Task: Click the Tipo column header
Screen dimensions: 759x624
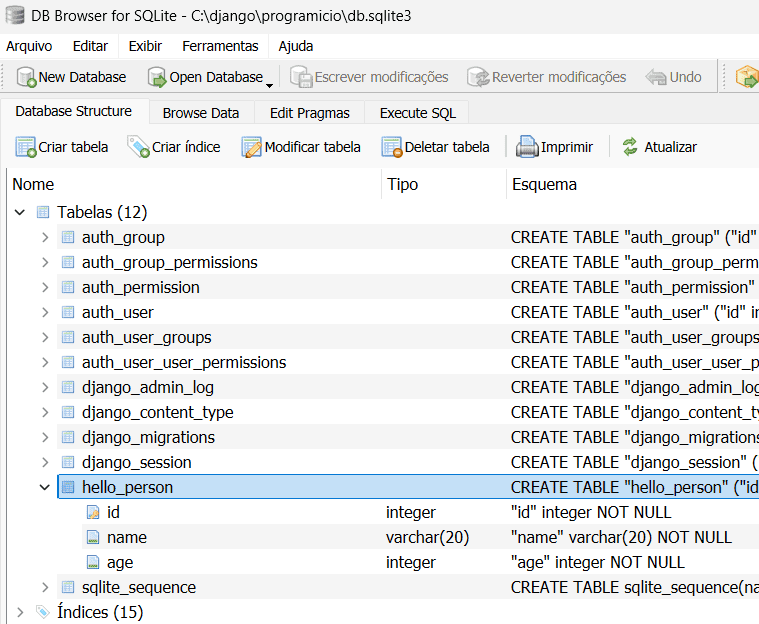Action: [444, 184]
